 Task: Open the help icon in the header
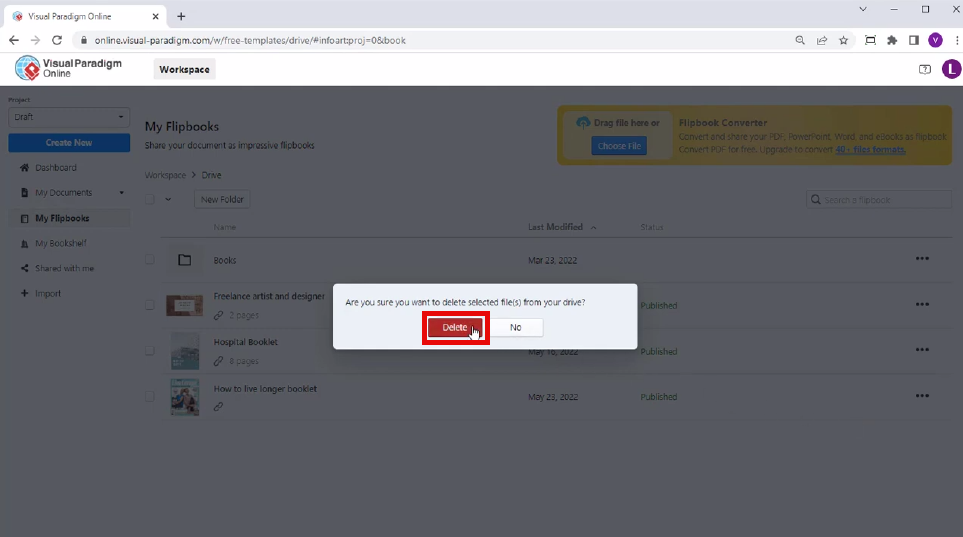pyautogui.click(x=924, y=69)
